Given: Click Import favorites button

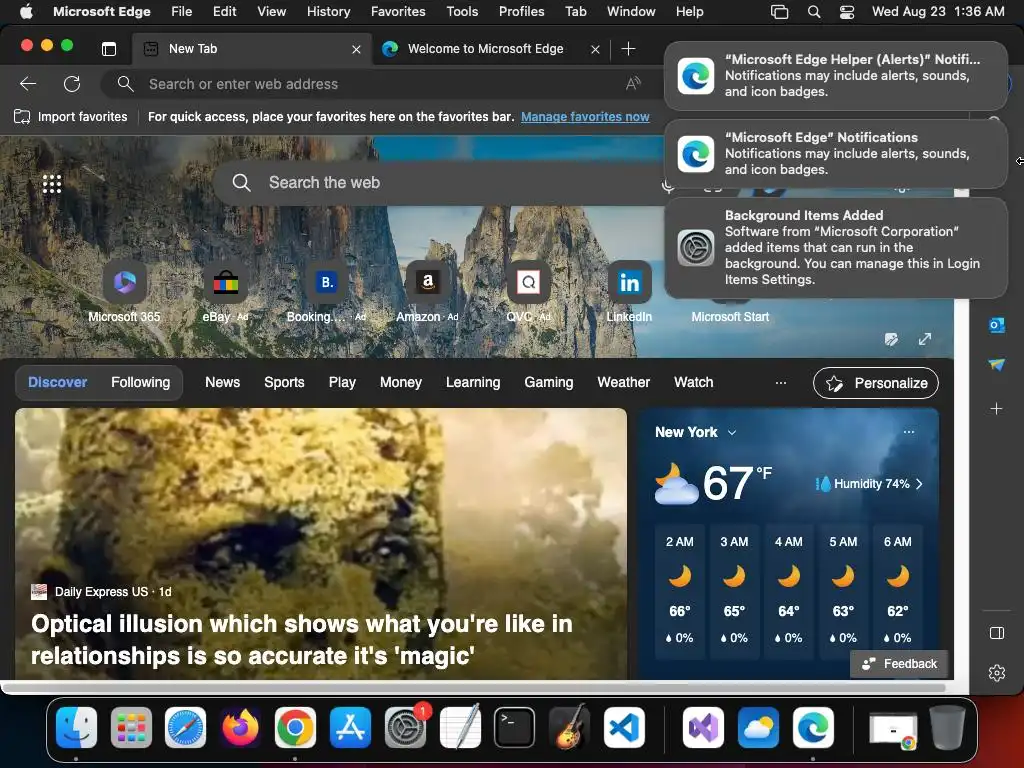Looking at the screenshot, I should 71,117.
